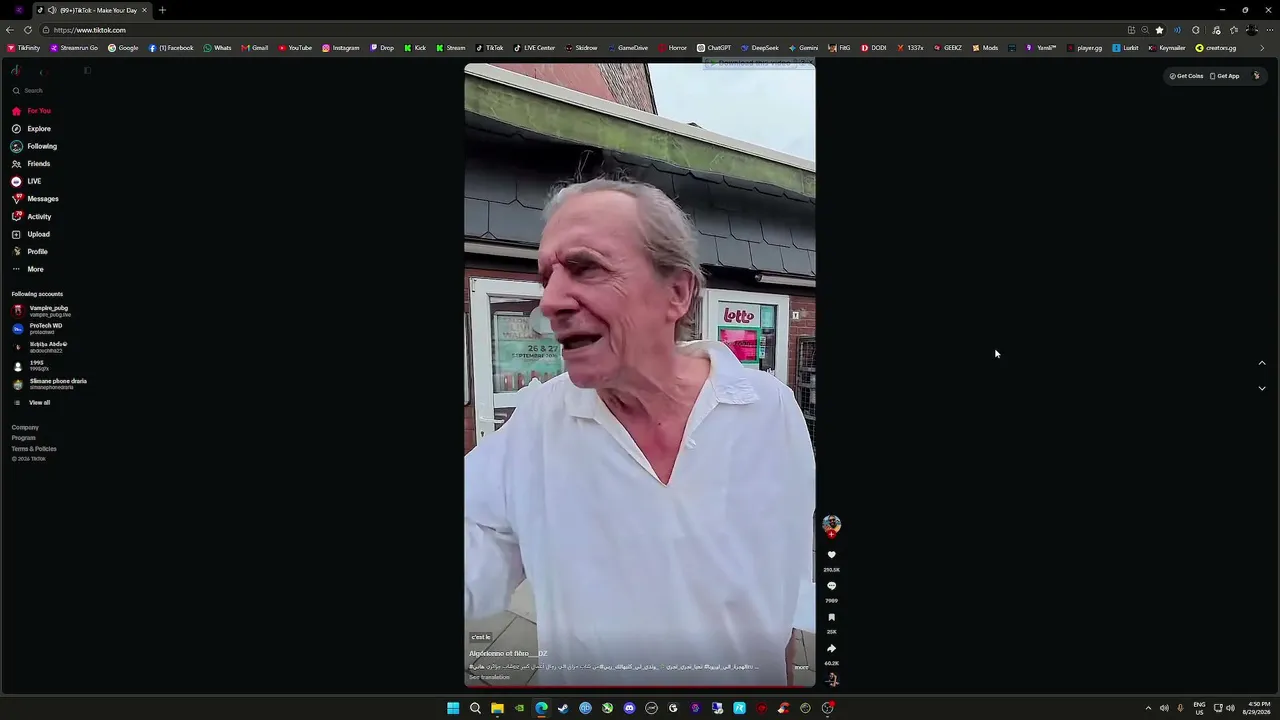This screenshot has height=720, width=1280.
Task: Open File Explorer from the taskbar
Action: pos(497,708)
